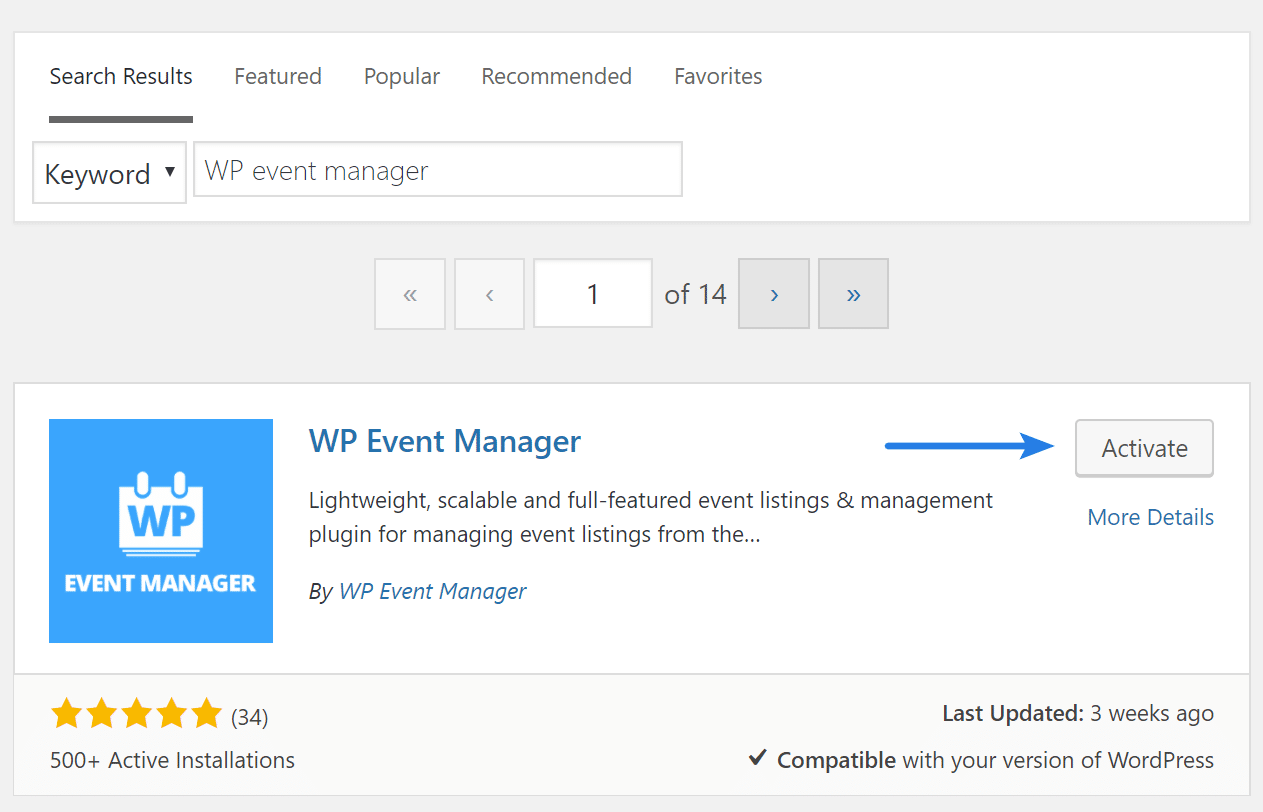Image resolution: width=1263 pixels, height=812 pixels.
Task: Open the WP Event Manager title link
Action: (445, 441)
